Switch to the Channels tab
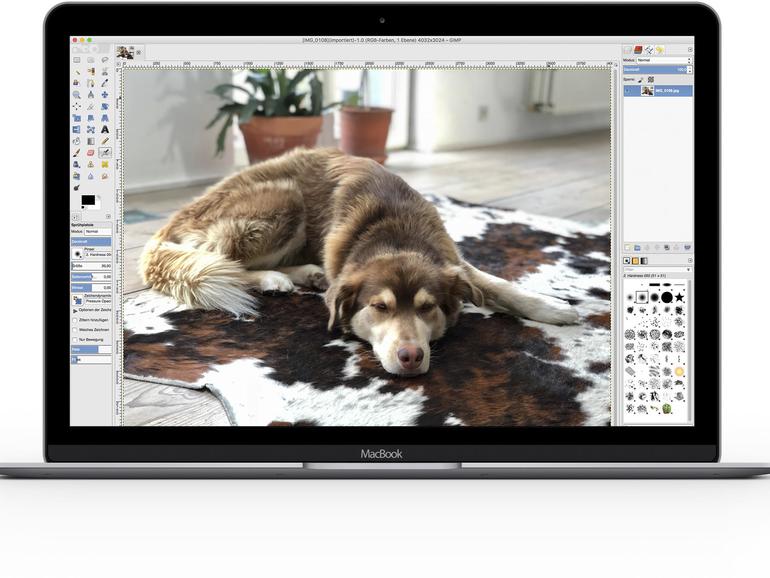Image resolution: width=770 pixels, height=578 pixels. [638, 50]
